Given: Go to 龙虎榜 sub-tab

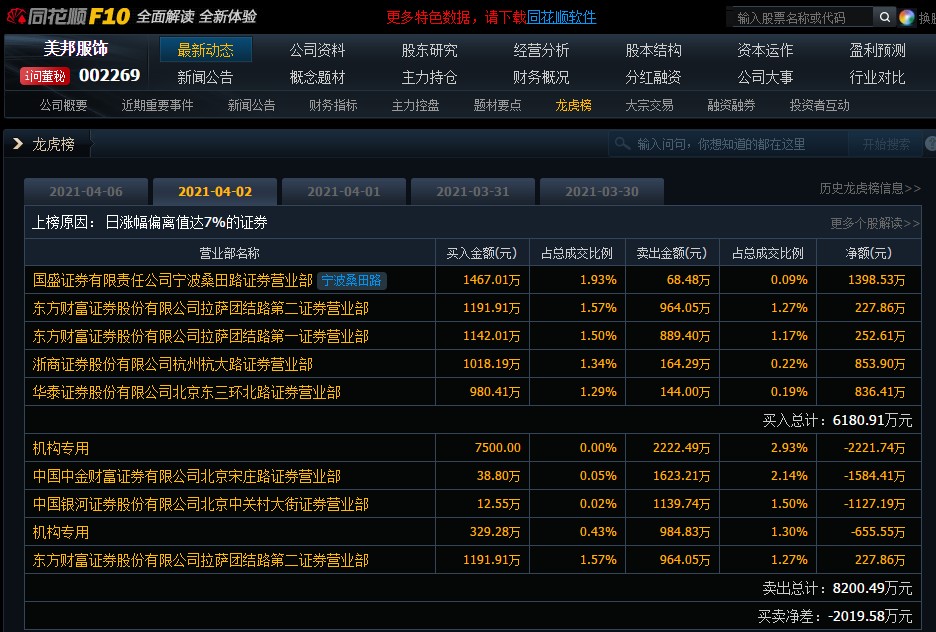Looking at the screenshot, I should (574, 106).
